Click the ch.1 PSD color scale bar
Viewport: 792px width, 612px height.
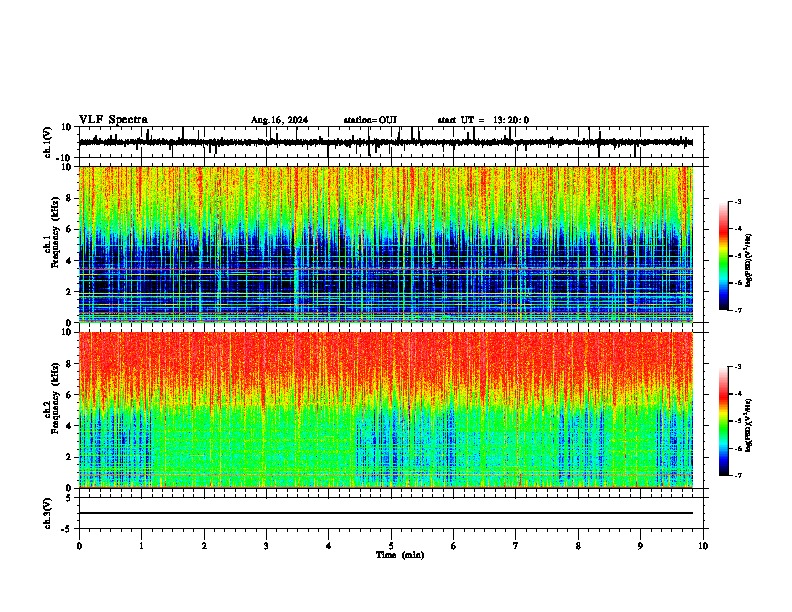724,256
